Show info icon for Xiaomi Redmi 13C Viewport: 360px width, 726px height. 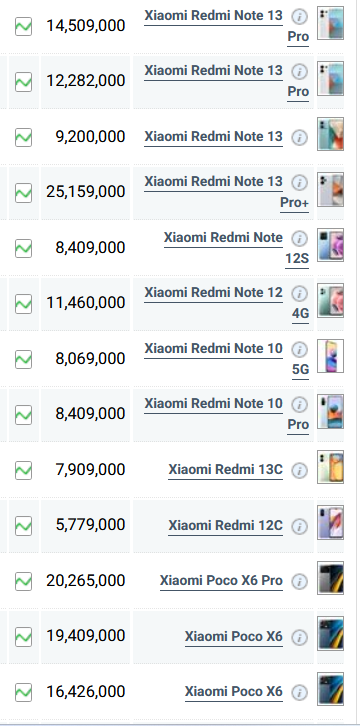pyautogui.click(x=299, y=470)
